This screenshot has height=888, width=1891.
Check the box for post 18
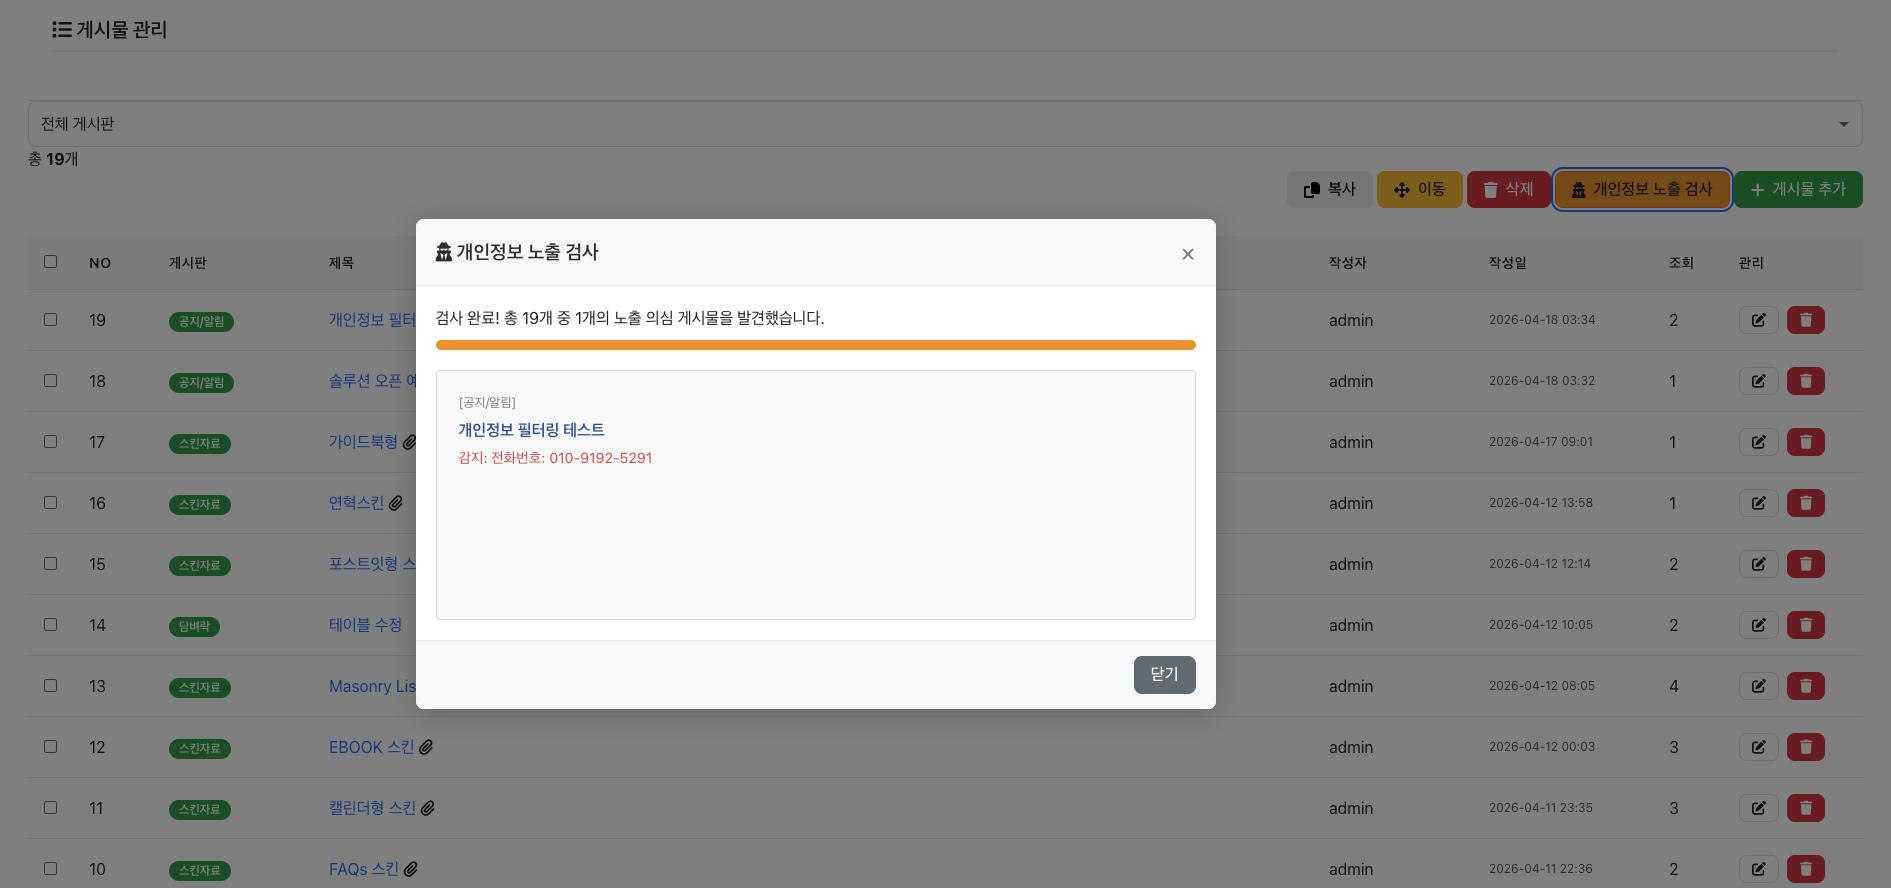tap(50, 380)
